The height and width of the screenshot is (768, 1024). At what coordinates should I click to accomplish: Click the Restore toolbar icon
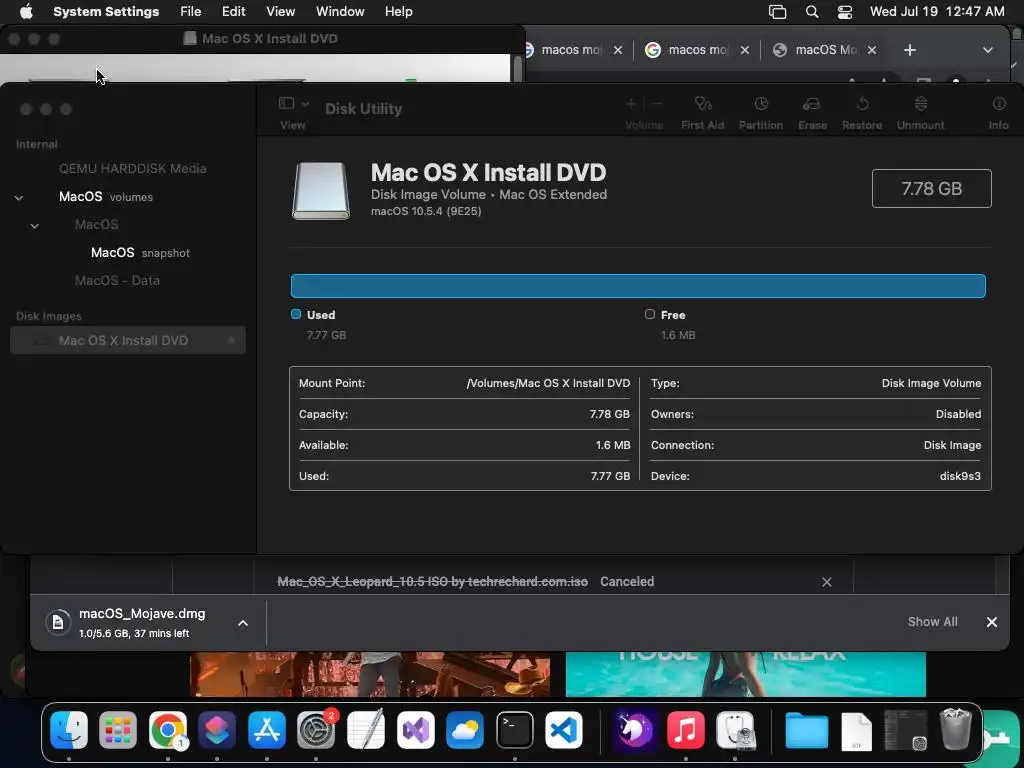coord(862,104)
